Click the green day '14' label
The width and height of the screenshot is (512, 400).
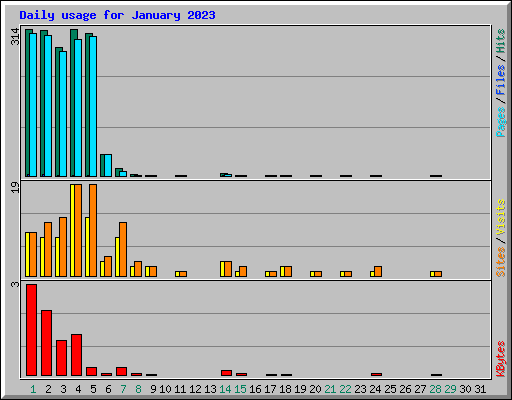[x=225, y=389]
